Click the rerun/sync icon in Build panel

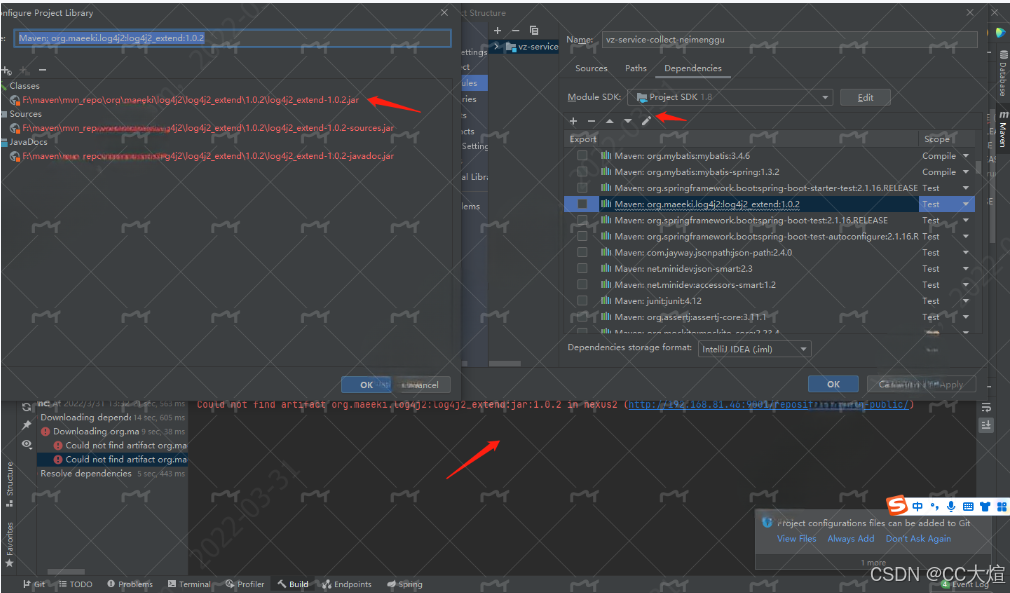coord(26,407)
